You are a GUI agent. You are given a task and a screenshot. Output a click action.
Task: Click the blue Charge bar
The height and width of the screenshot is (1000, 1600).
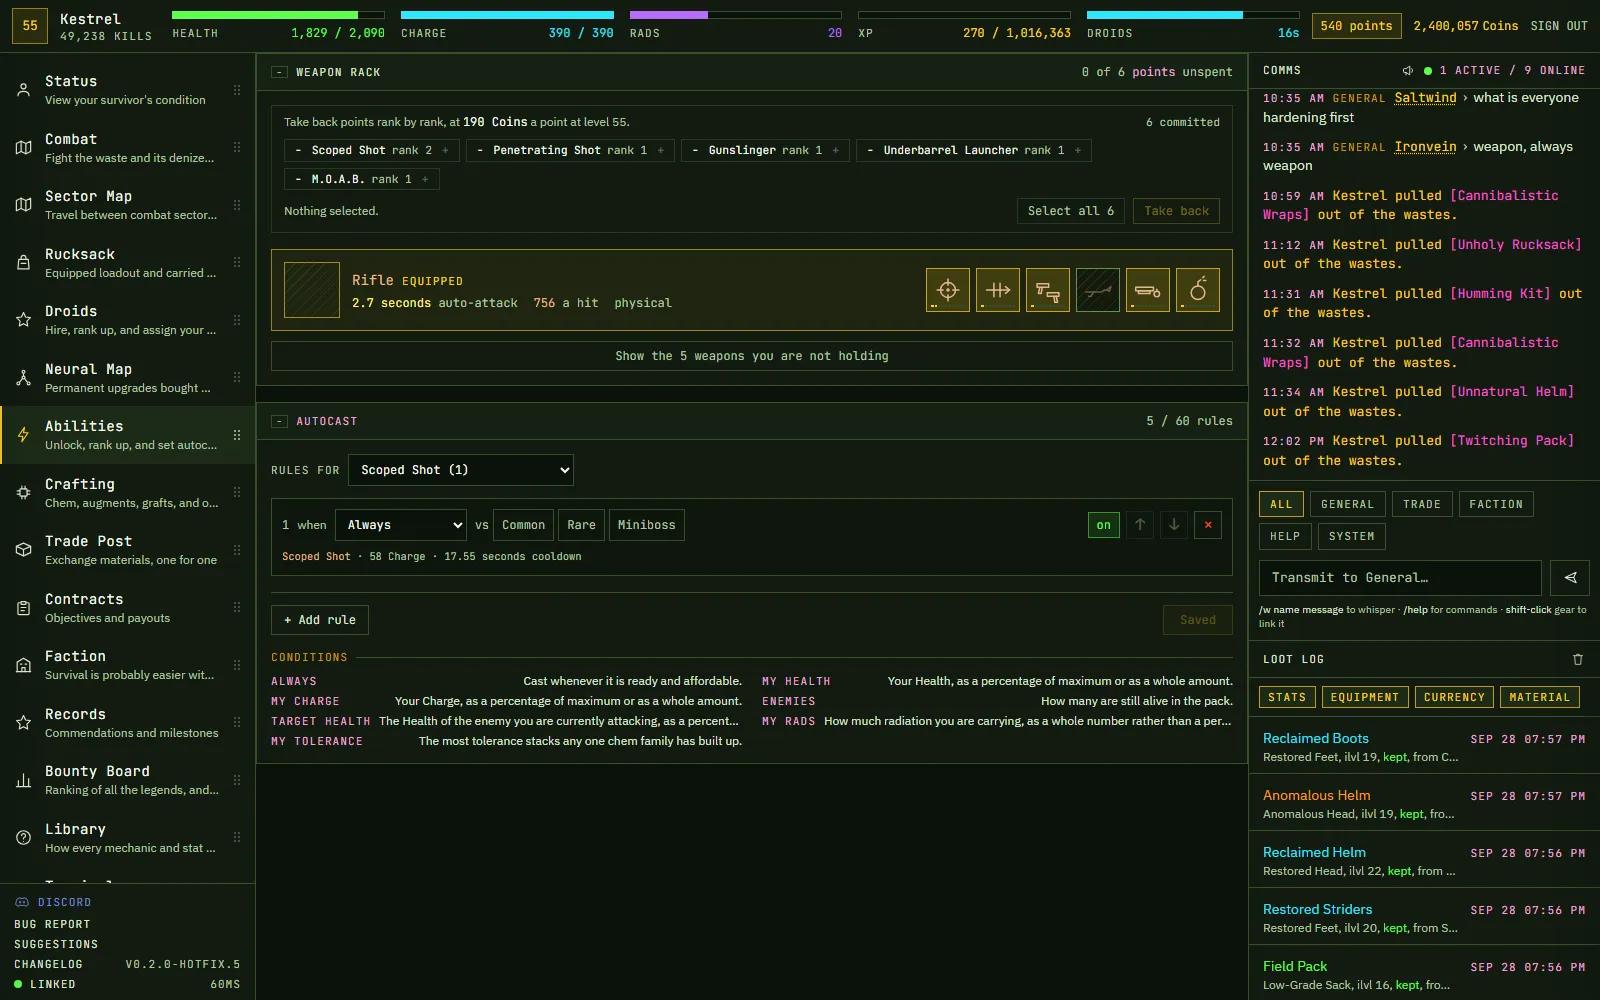pyautogui.click(x=507, y=15)
